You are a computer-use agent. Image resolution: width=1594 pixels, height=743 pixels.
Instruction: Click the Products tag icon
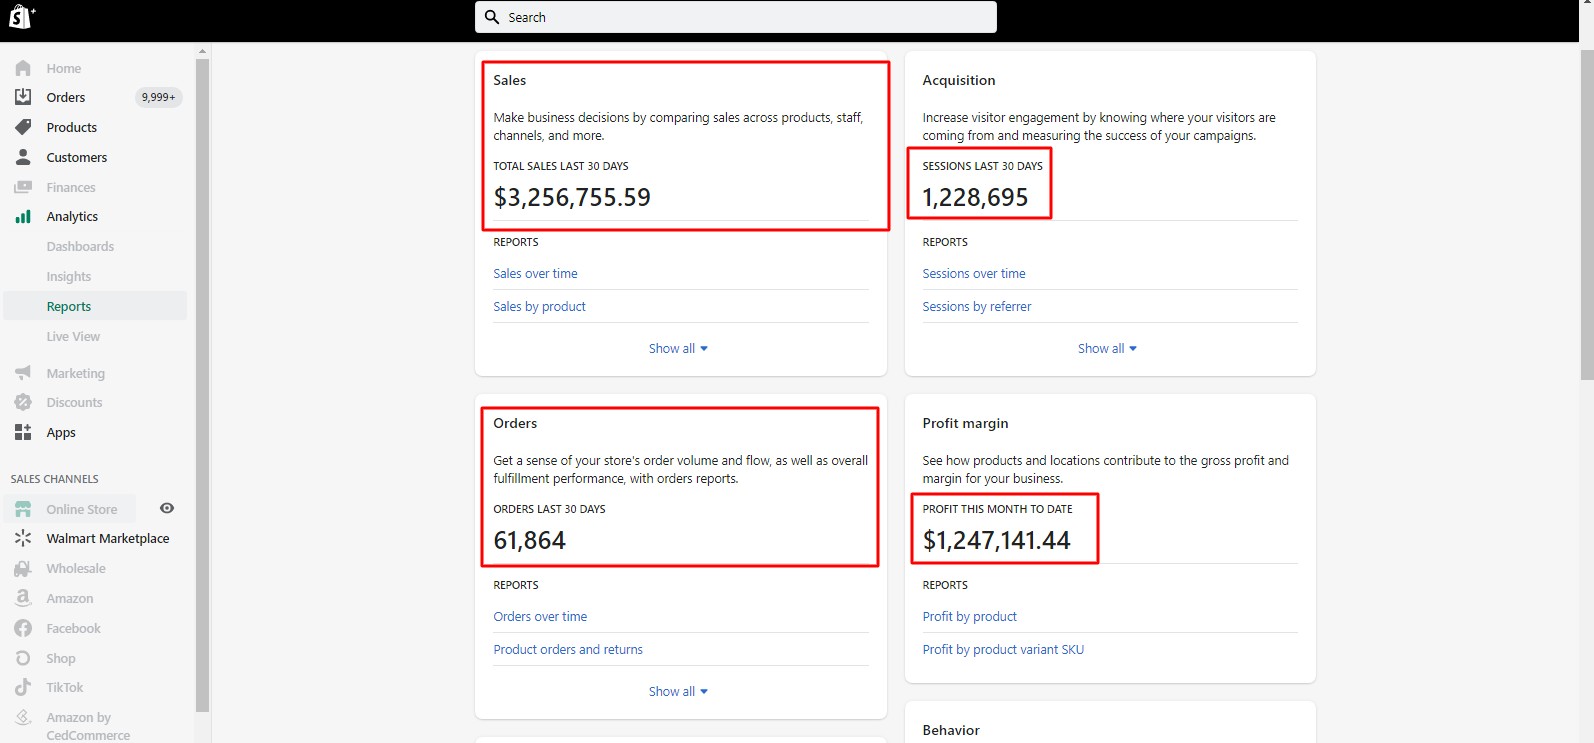[23, 127]
